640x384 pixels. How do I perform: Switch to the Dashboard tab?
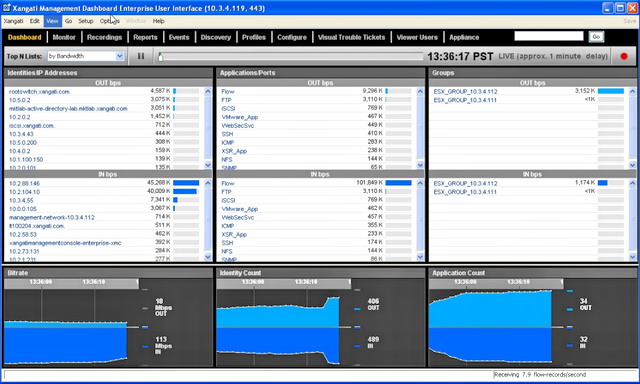pos(24,37)
